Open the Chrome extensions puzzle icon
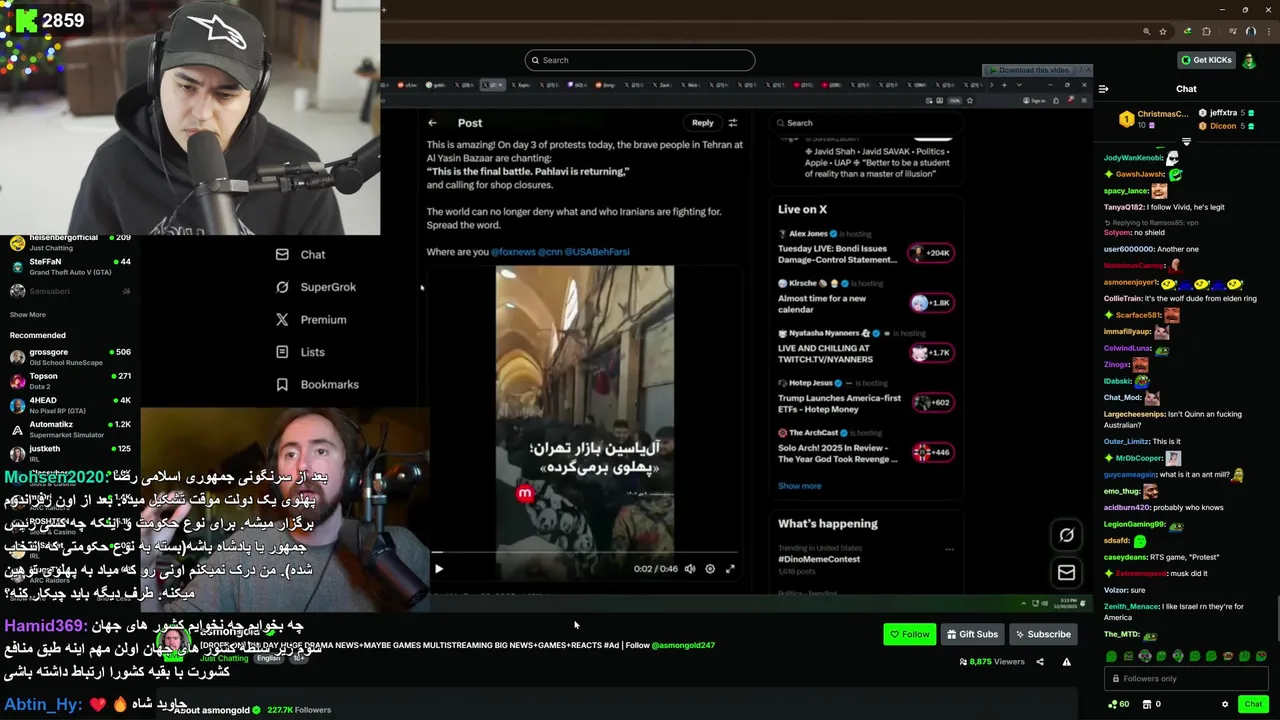Screen dimensions: 1280x720 1206,32
